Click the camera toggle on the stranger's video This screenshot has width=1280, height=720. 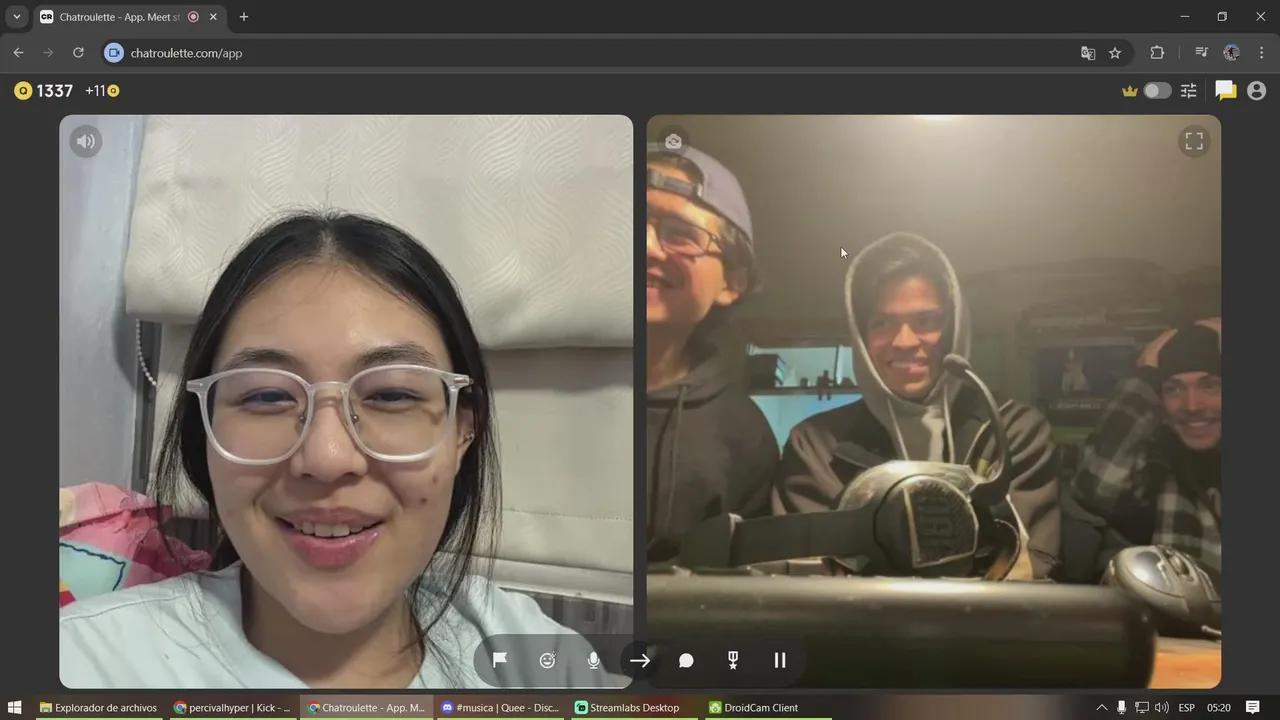(x=674, y=141)
